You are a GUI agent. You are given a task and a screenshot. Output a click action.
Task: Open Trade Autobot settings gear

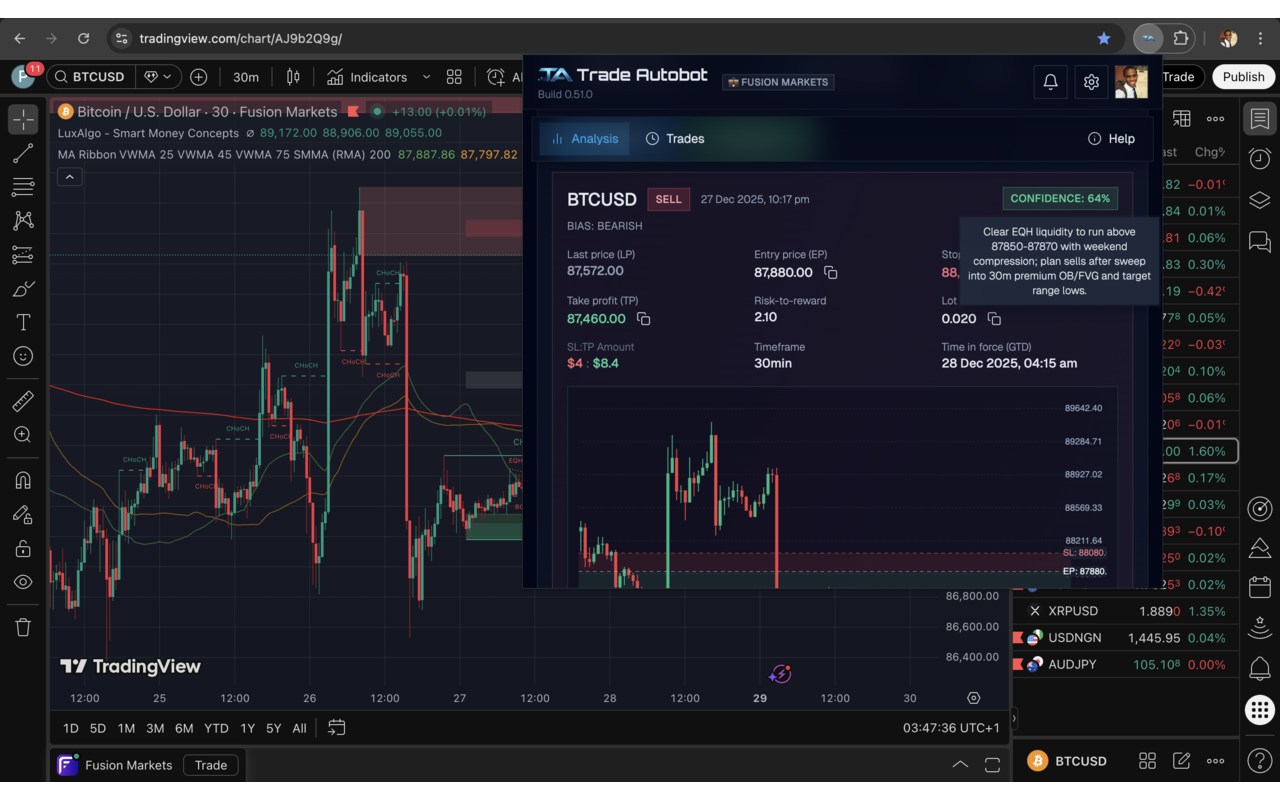[1092, 82]
